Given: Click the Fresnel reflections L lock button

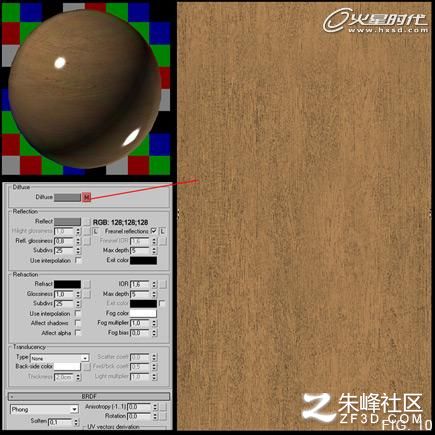Looking at the screenshot, I should (163, 231).
